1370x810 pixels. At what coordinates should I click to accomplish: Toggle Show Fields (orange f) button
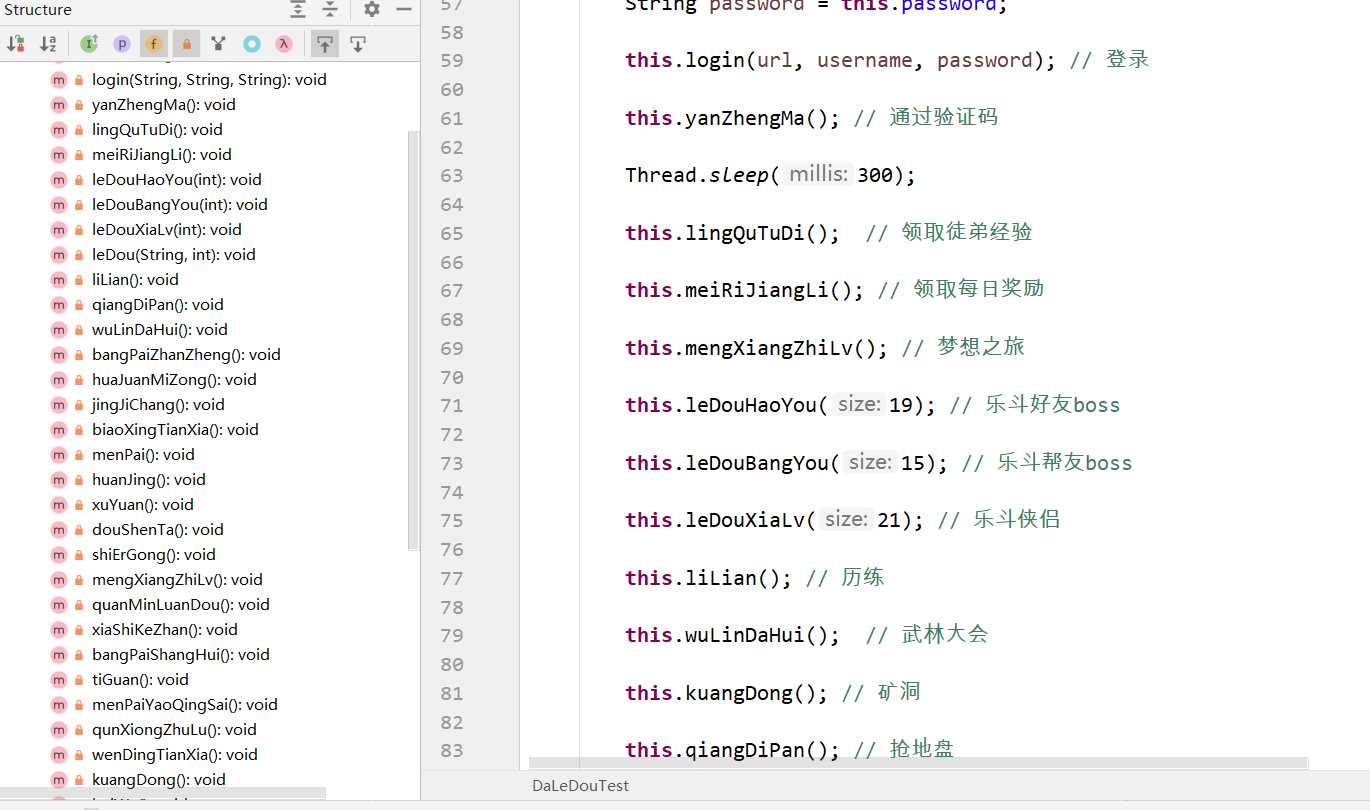click(154, 43)
